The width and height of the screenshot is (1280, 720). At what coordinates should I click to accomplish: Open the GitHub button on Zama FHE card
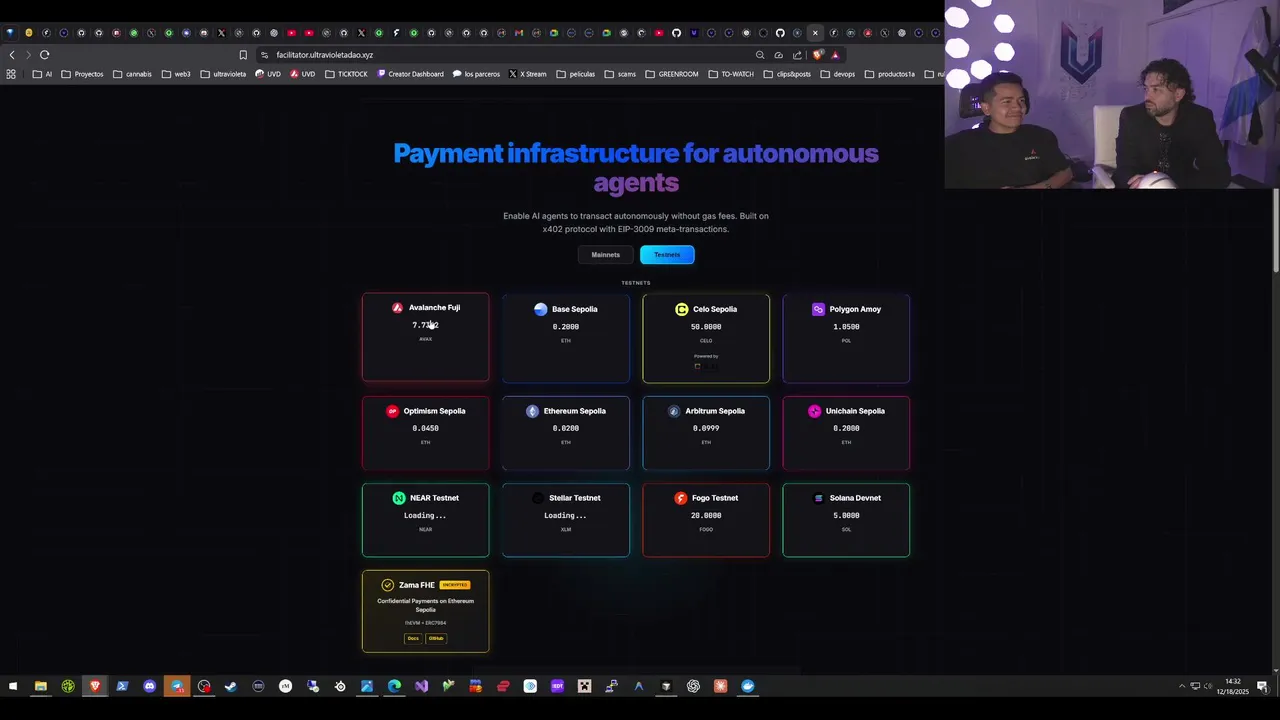click(436, 638)
